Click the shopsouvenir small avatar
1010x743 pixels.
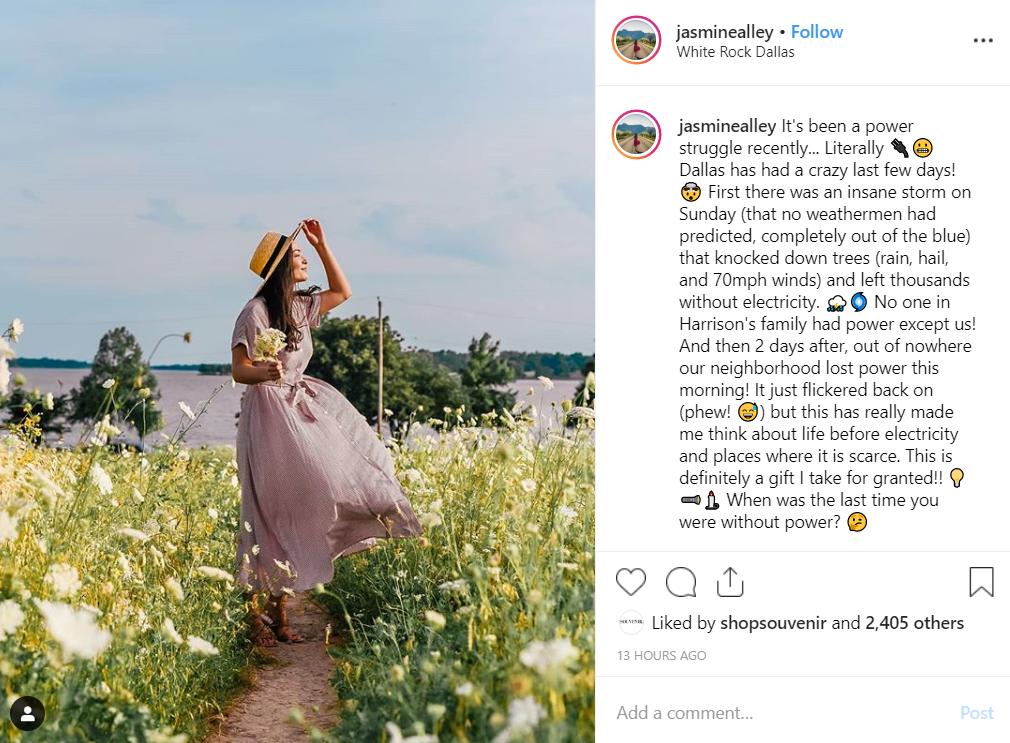(x=631, y=622)
